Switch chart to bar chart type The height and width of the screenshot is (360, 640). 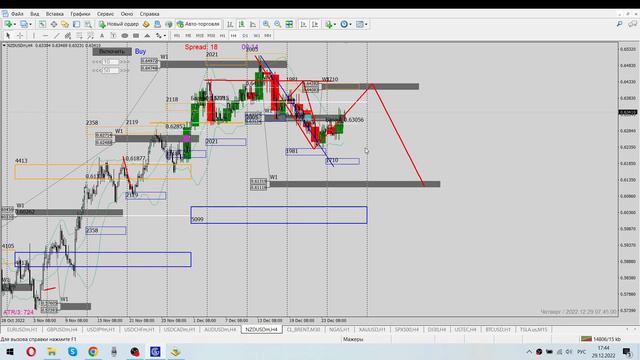[x=230, y=24]
